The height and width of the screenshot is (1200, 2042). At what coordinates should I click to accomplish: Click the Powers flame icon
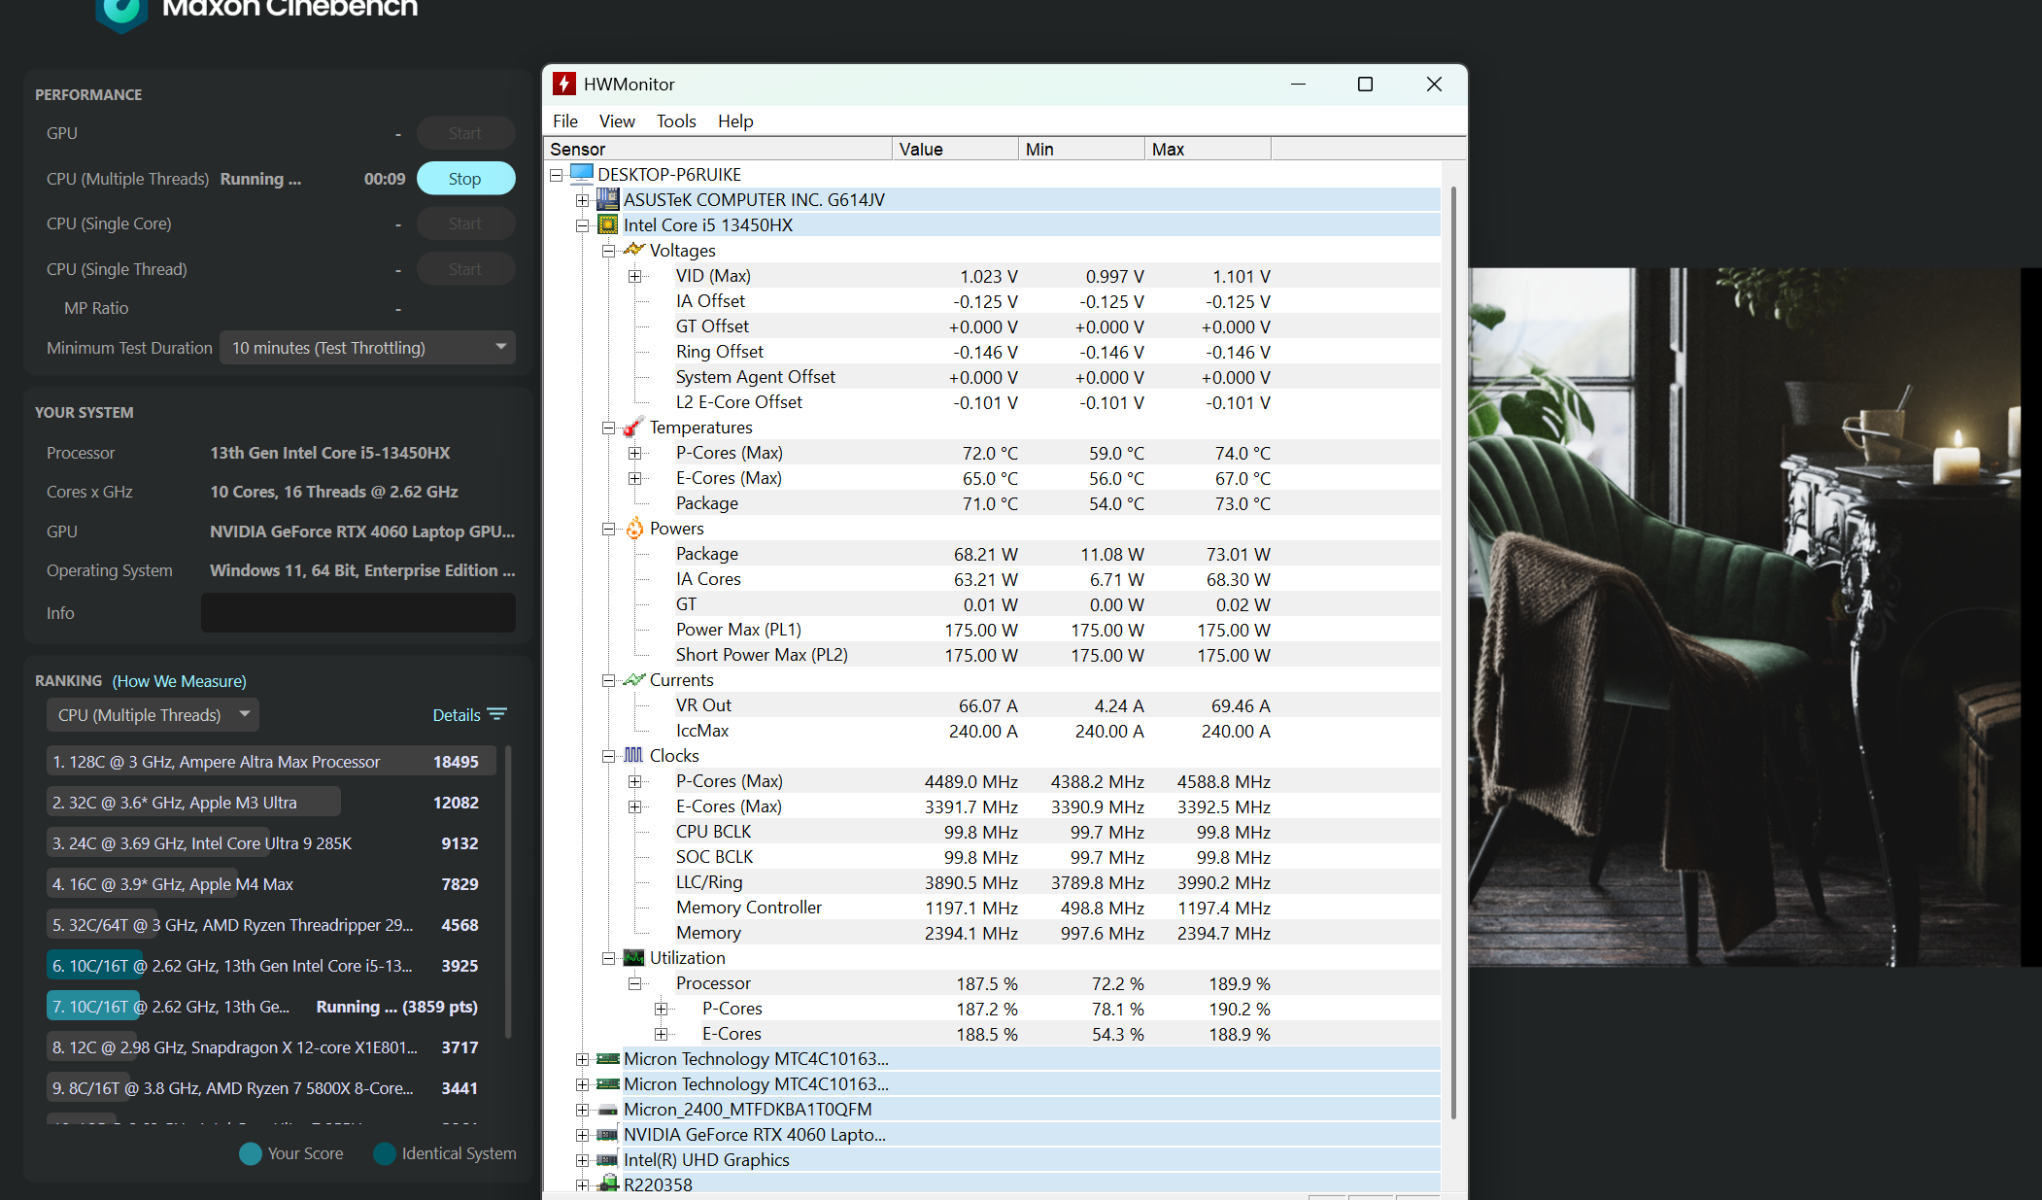pos(634,528)
